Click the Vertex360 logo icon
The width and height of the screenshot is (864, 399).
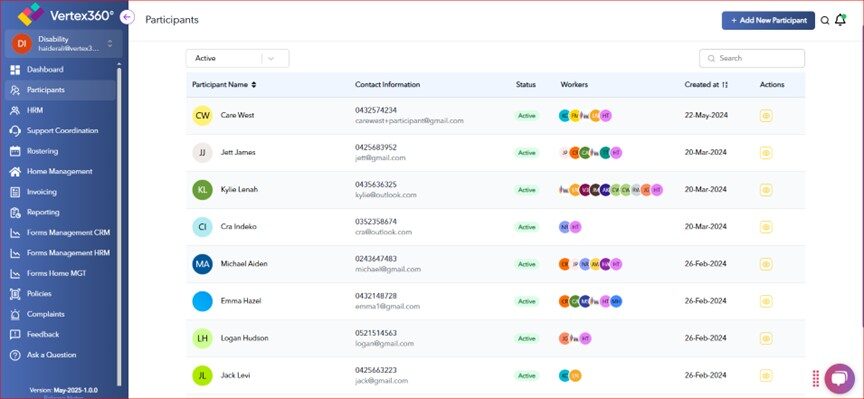click(x=31, y=14)
